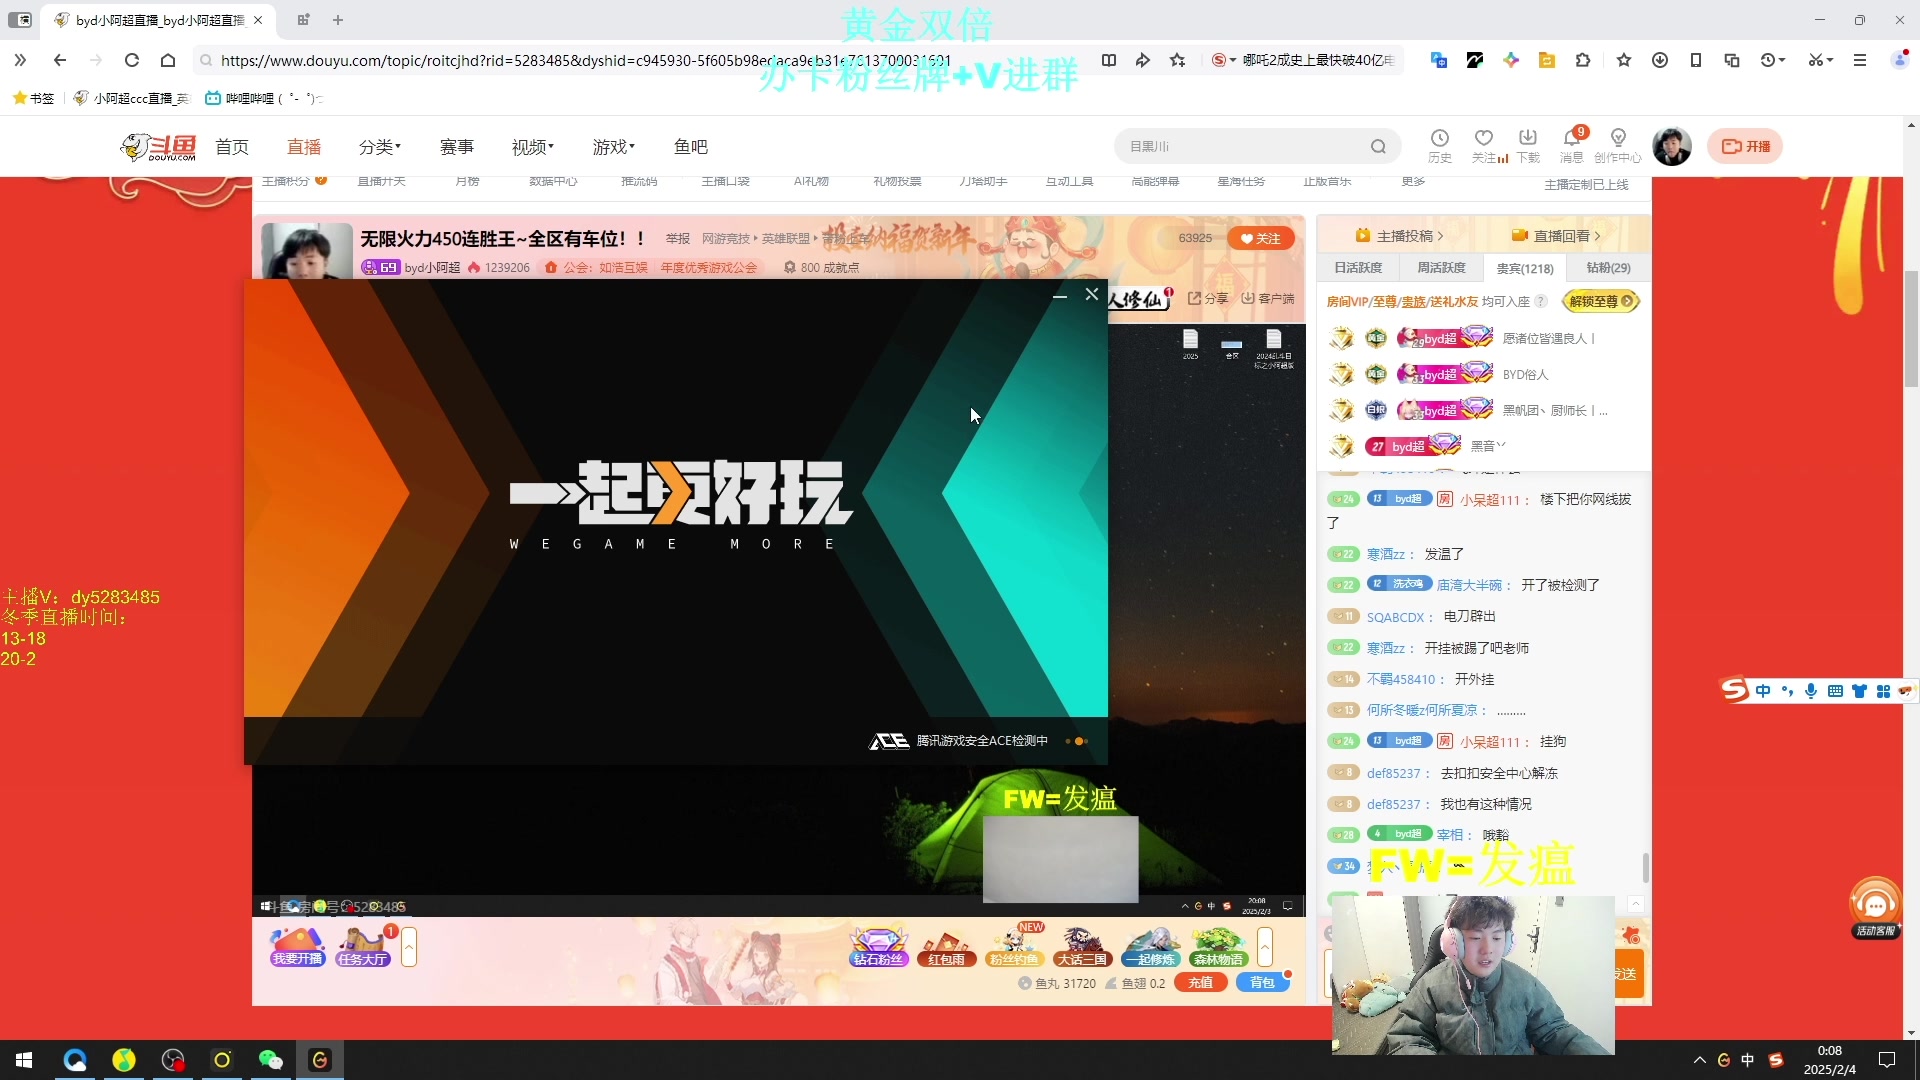The height and width of the screenshot is (1080, 1920).
Task: Expand the browser screenshot scissors dropdown
Action: click(1821, 60)
